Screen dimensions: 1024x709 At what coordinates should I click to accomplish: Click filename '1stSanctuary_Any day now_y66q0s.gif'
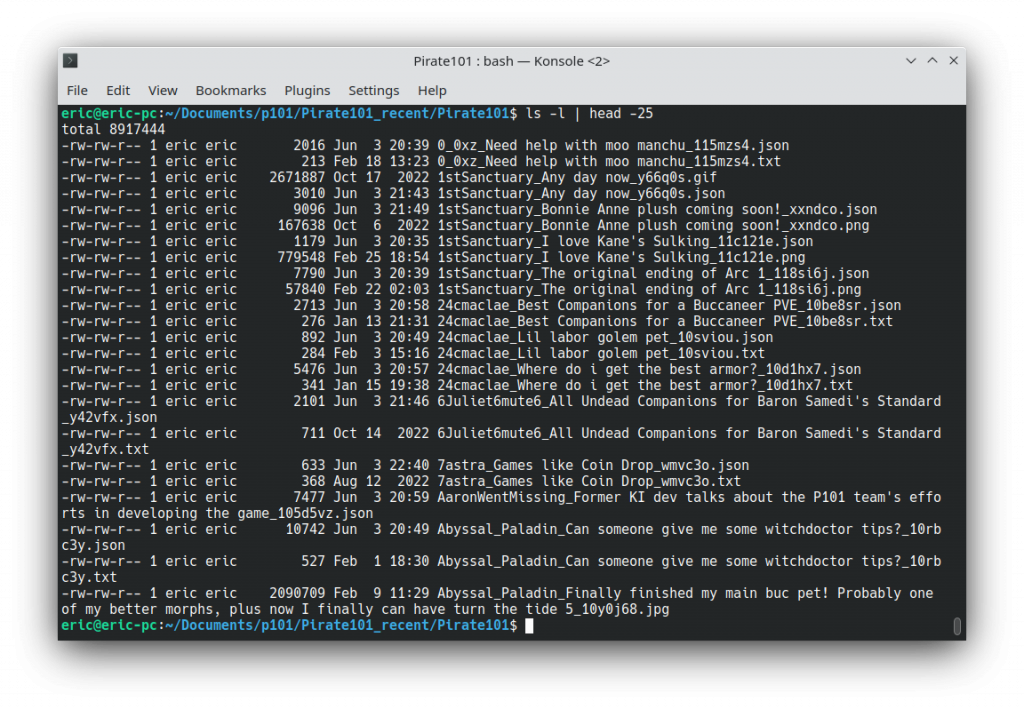point(577,178)
